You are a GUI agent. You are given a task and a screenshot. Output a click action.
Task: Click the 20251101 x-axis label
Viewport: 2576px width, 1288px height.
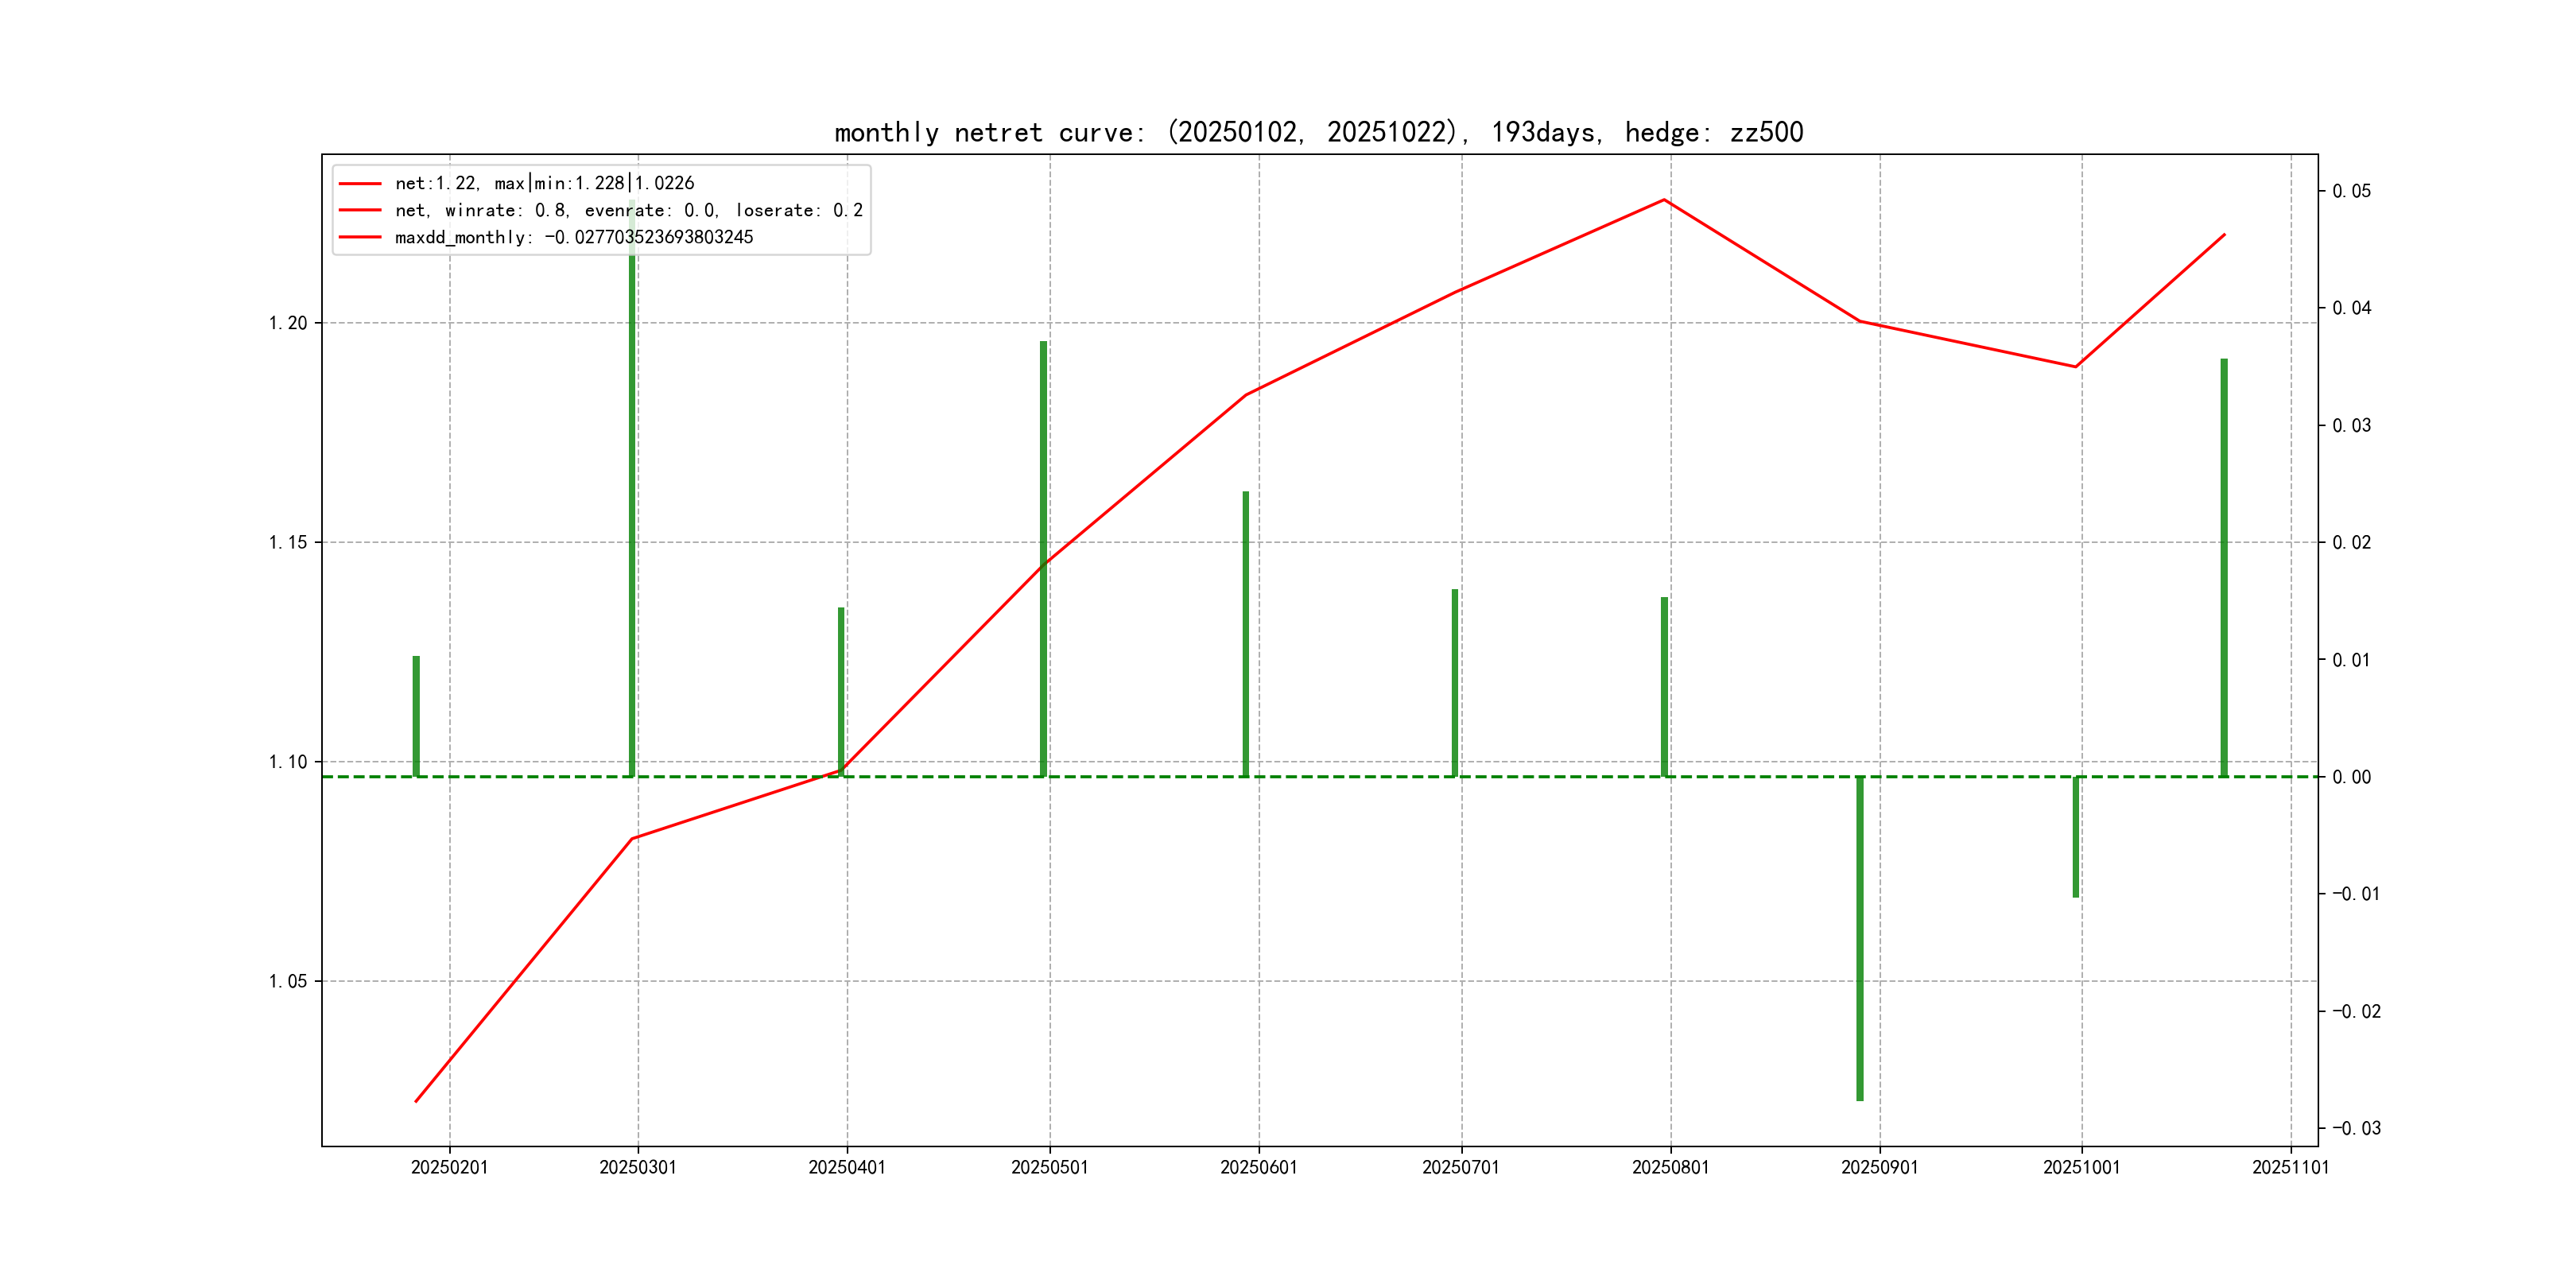tap(2290, 1167)
